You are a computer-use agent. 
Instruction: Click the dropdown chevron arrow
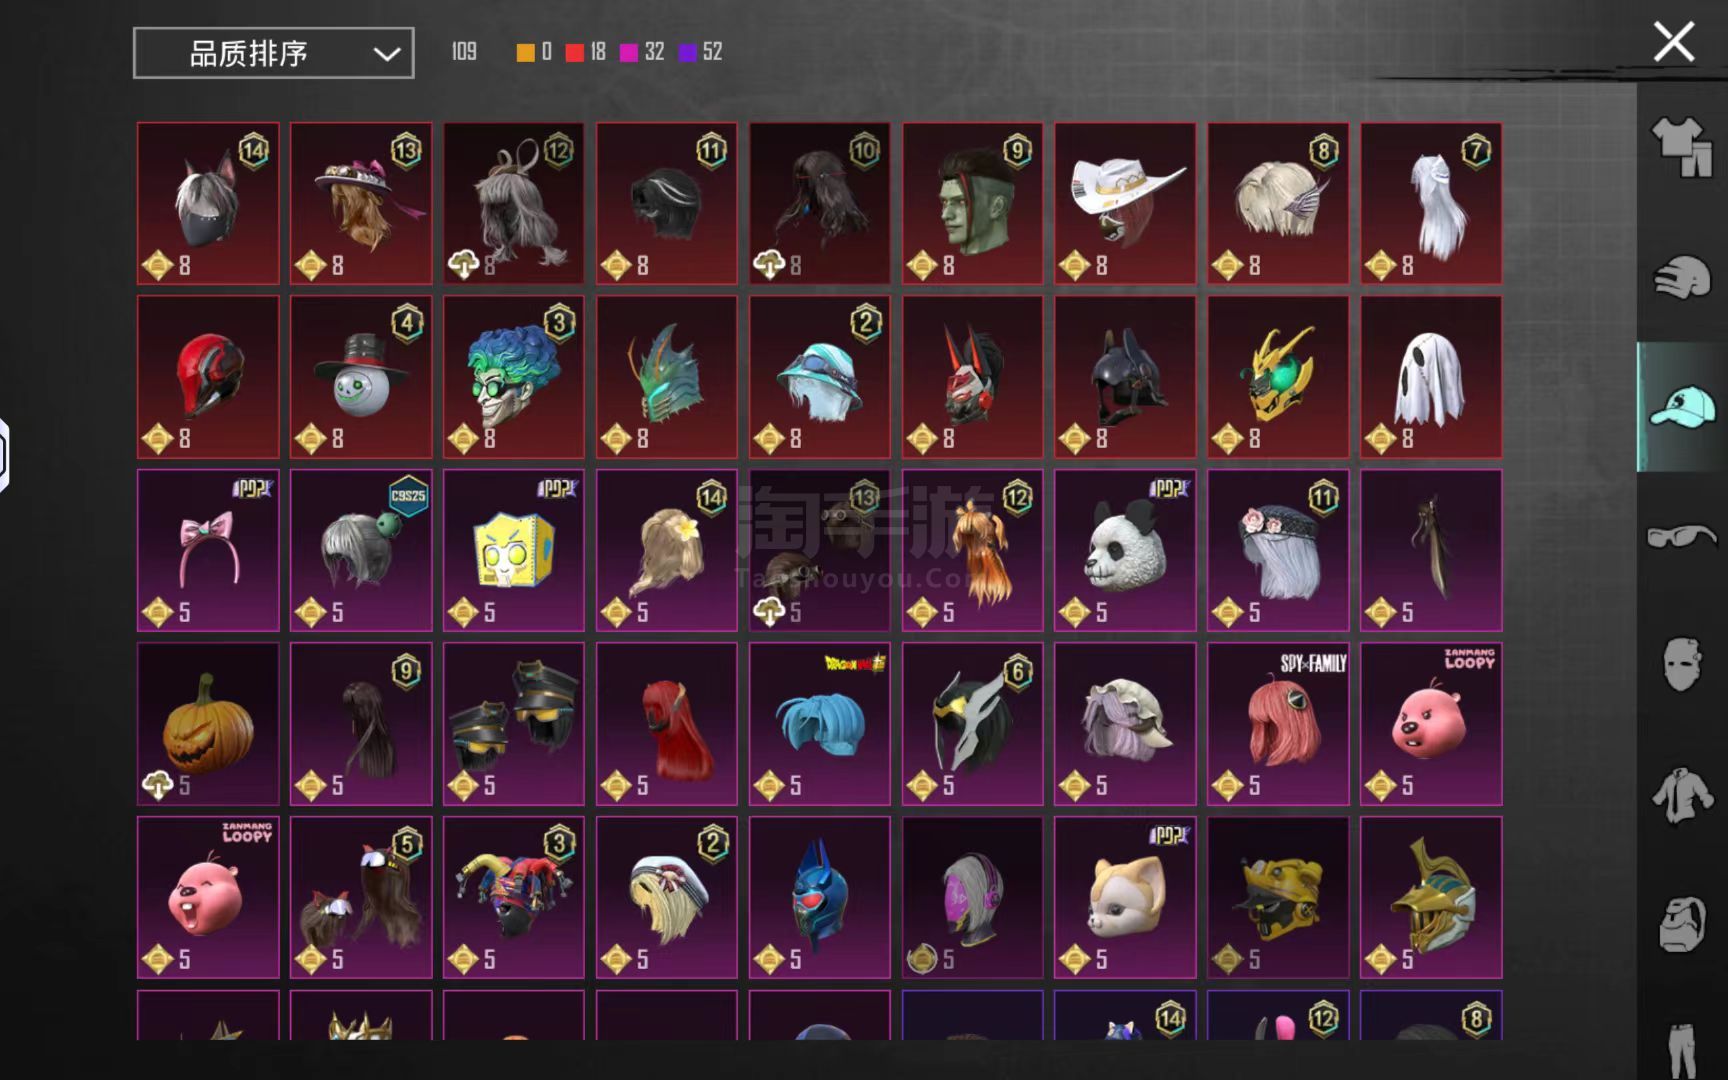(x=387, y=54)
